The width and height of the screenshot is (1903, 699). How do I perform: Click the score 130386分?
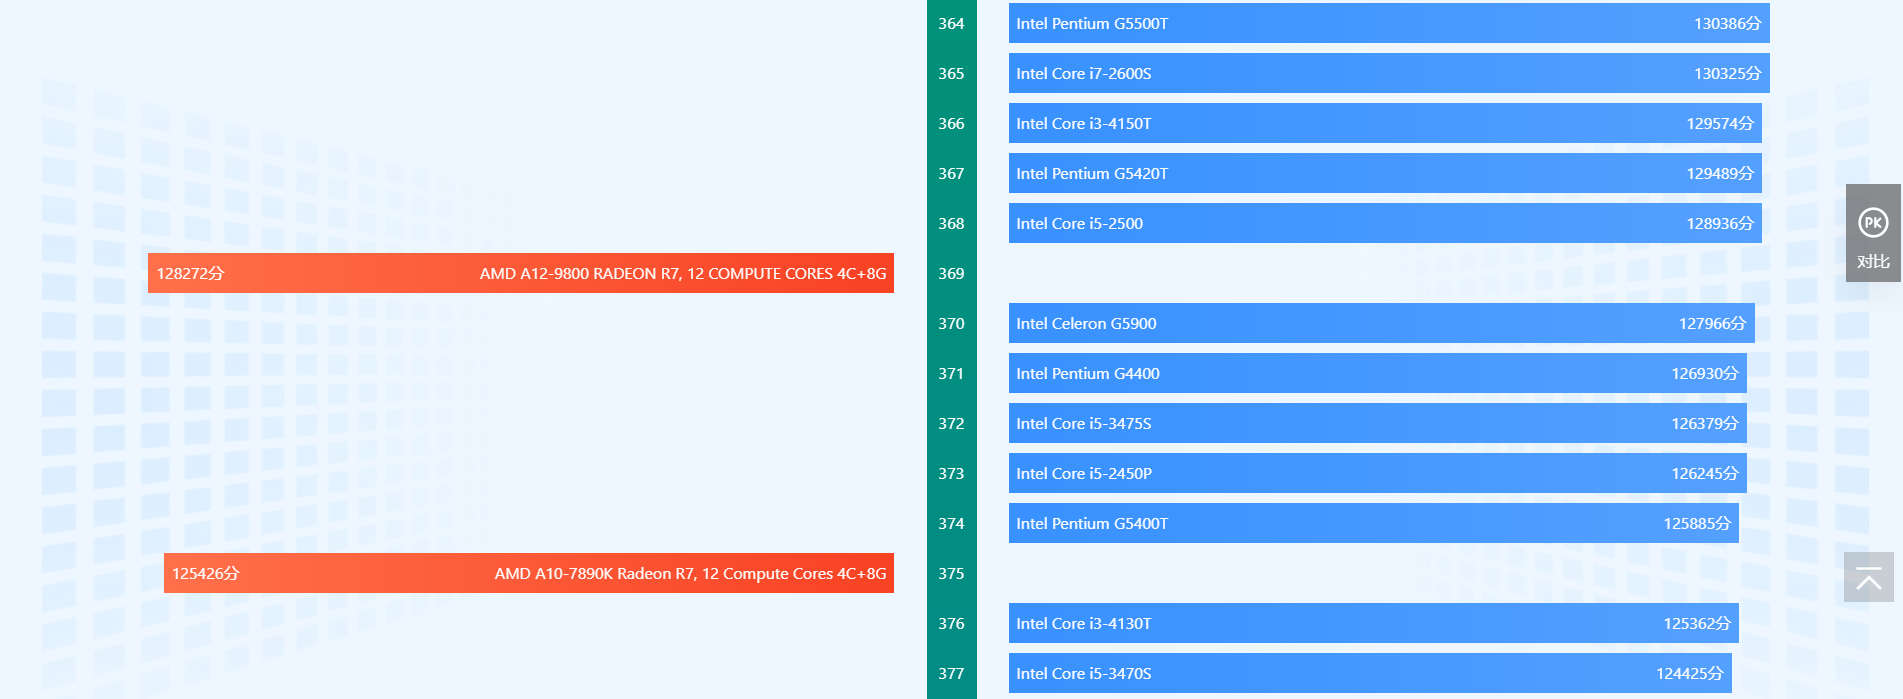[x=1727, y=23]
